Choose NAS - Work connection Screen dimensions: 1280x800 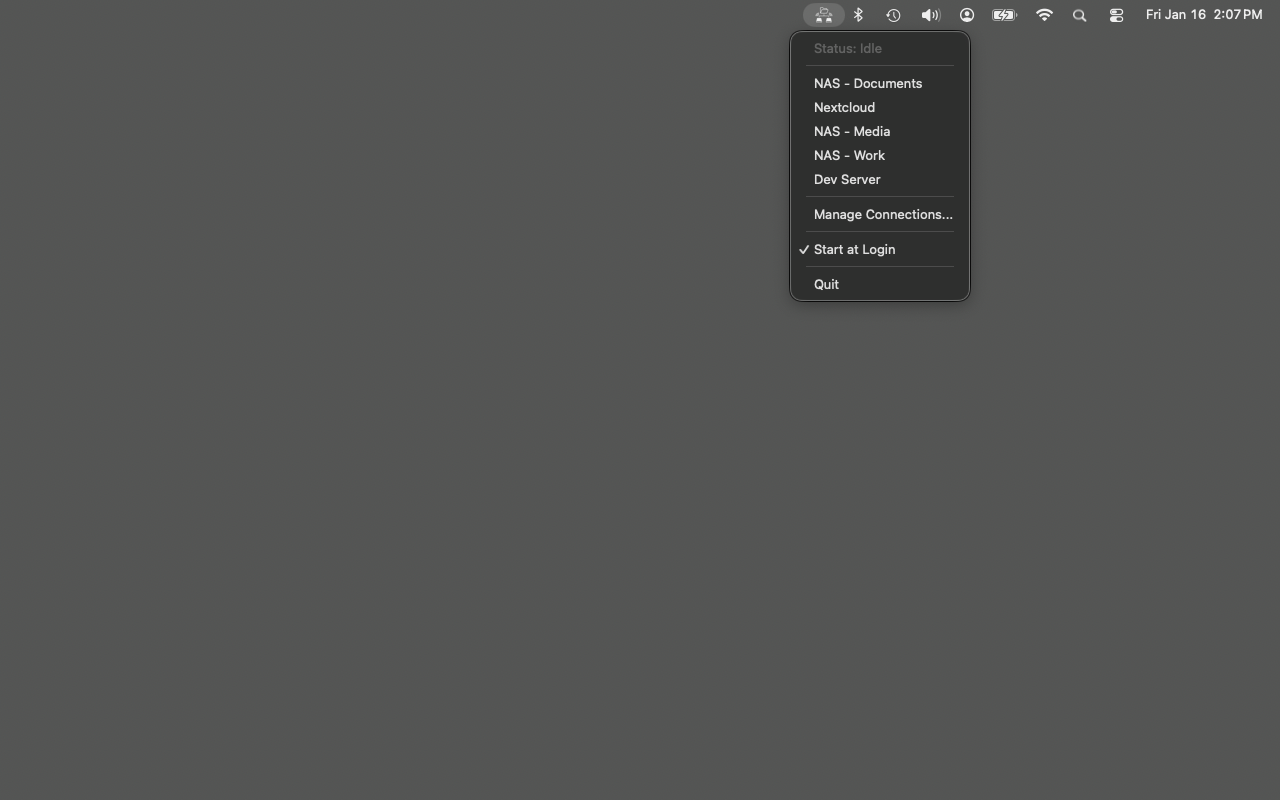pyautogui.click(x=880, y=155)
